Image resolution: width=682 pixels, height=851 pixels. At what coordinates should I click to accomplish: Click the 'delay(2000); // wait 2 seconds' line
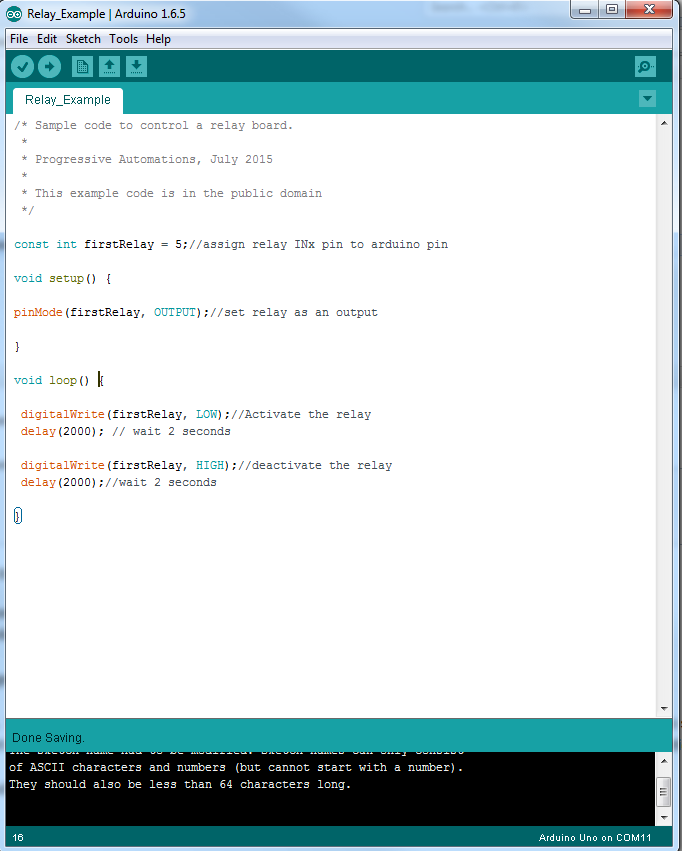[x=125, y=431]
